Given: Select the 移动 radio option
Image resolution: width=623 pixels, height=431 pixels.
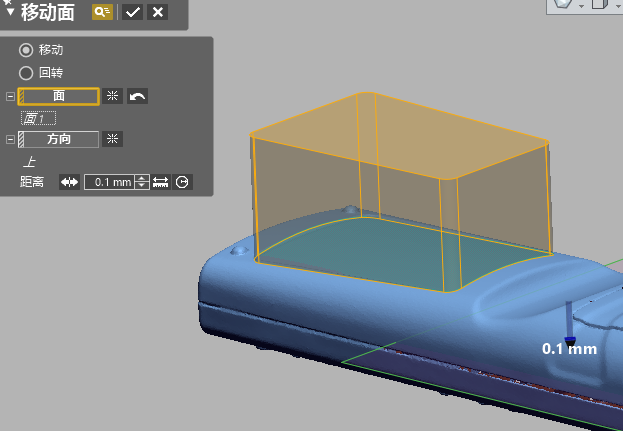Looking at the screenshot, I should click(x=27, y=50).
